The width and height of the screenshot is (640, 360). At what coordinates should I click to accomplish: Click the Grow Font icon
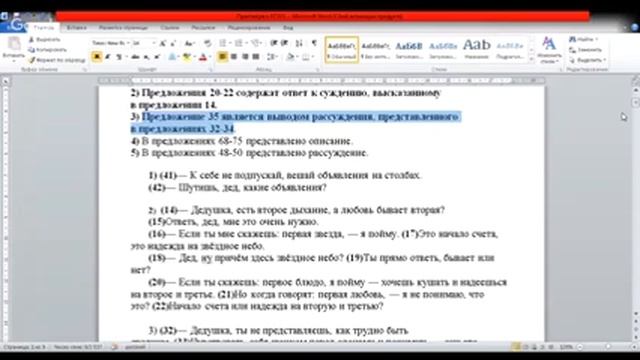tap(162, 43)
